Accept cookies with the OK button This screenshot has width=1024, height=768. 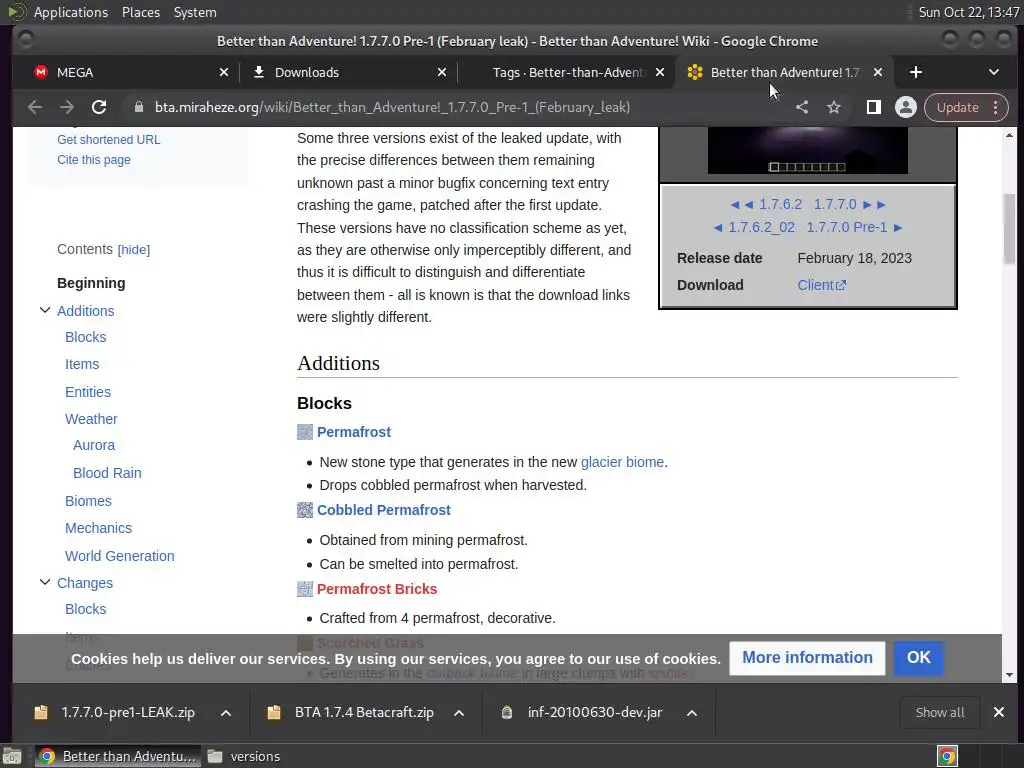(x=918, y=658)
